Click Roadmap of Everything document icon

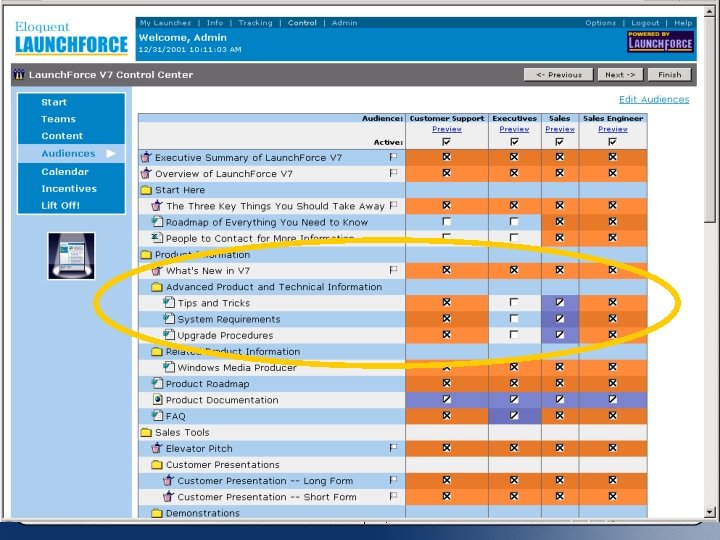click(157, 222)
